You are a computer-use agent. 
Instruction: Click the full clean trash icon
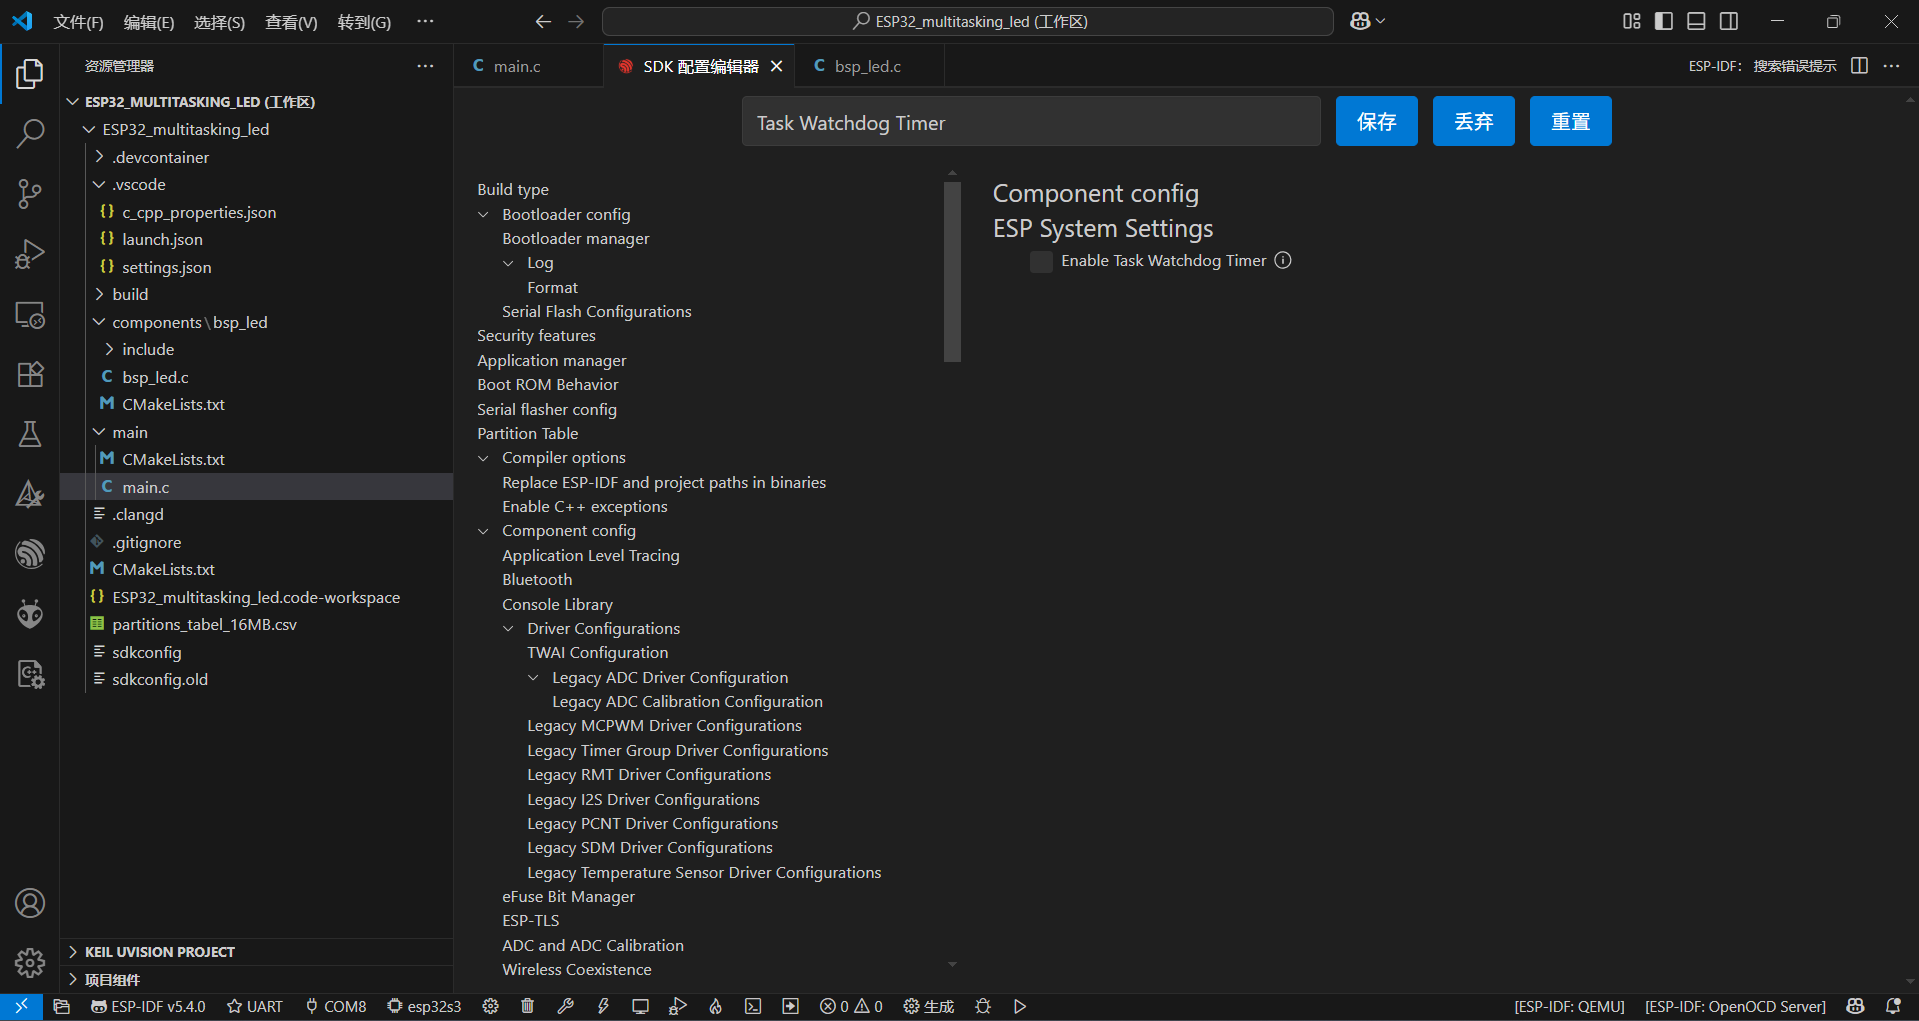528,1007
